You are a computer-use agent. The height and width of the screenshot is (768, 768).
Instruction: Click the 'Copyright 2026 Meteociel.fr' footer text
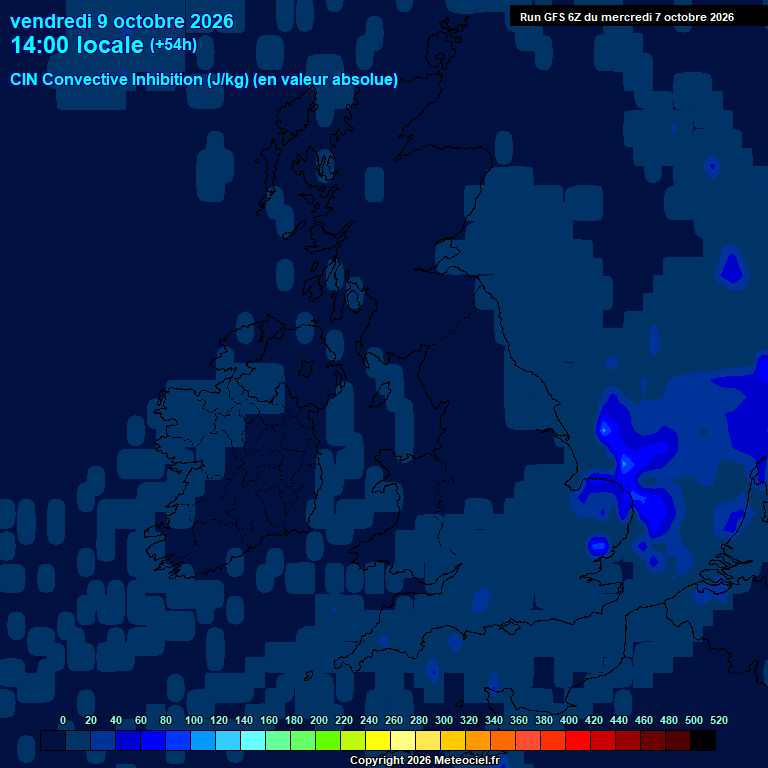(425, 760)
